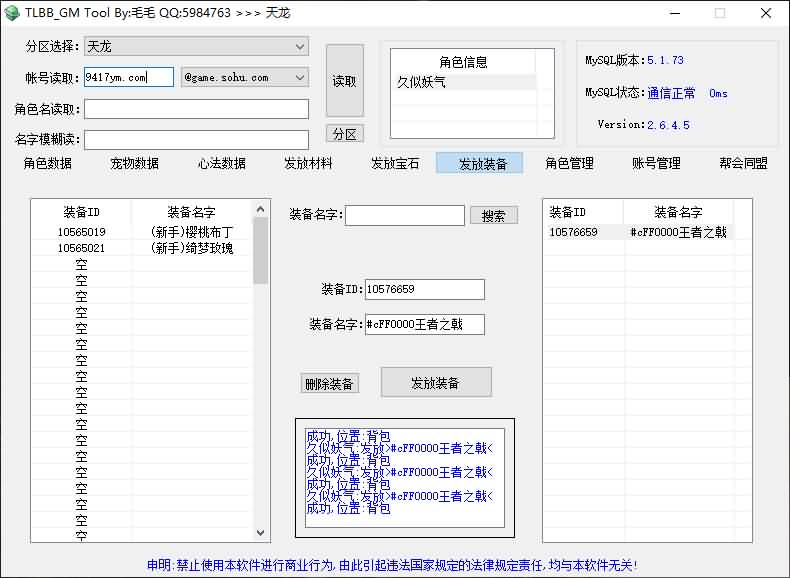Switch to the 发放材料 tab
Viewport: 790px width, 578px height.
[308, 163]
